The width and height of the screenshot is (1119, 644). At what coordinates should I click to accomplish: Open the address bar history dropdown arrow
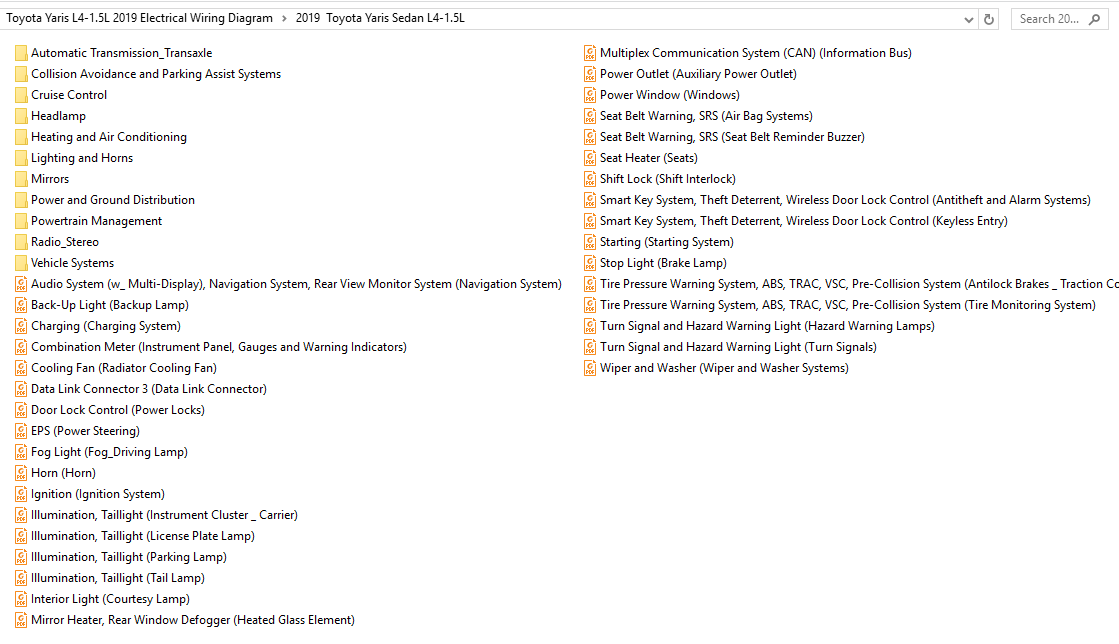click(x=968, y=19)
